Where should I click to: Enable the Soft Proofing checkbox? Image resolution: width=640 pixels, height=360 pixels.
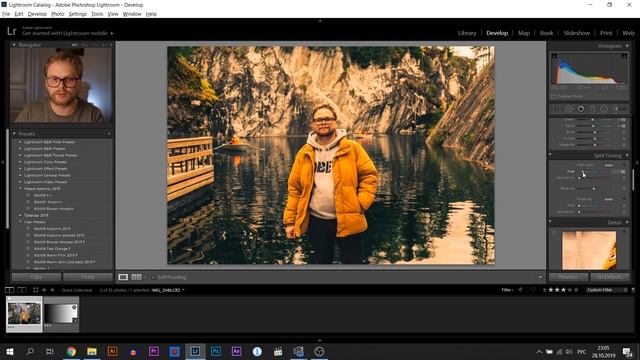[x=153, y=277]
